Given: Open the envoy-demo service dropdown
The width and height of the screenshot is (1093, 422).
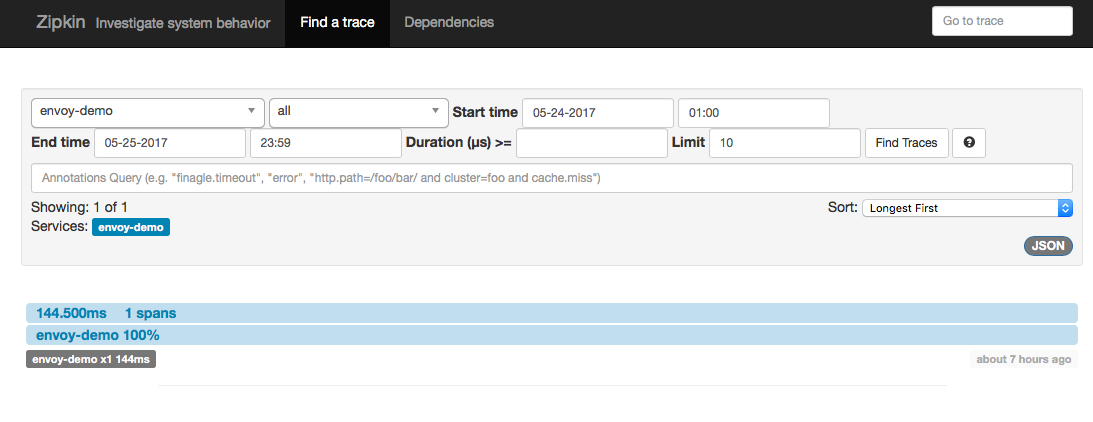Looking at the screenshot, I should coord(148,113).
